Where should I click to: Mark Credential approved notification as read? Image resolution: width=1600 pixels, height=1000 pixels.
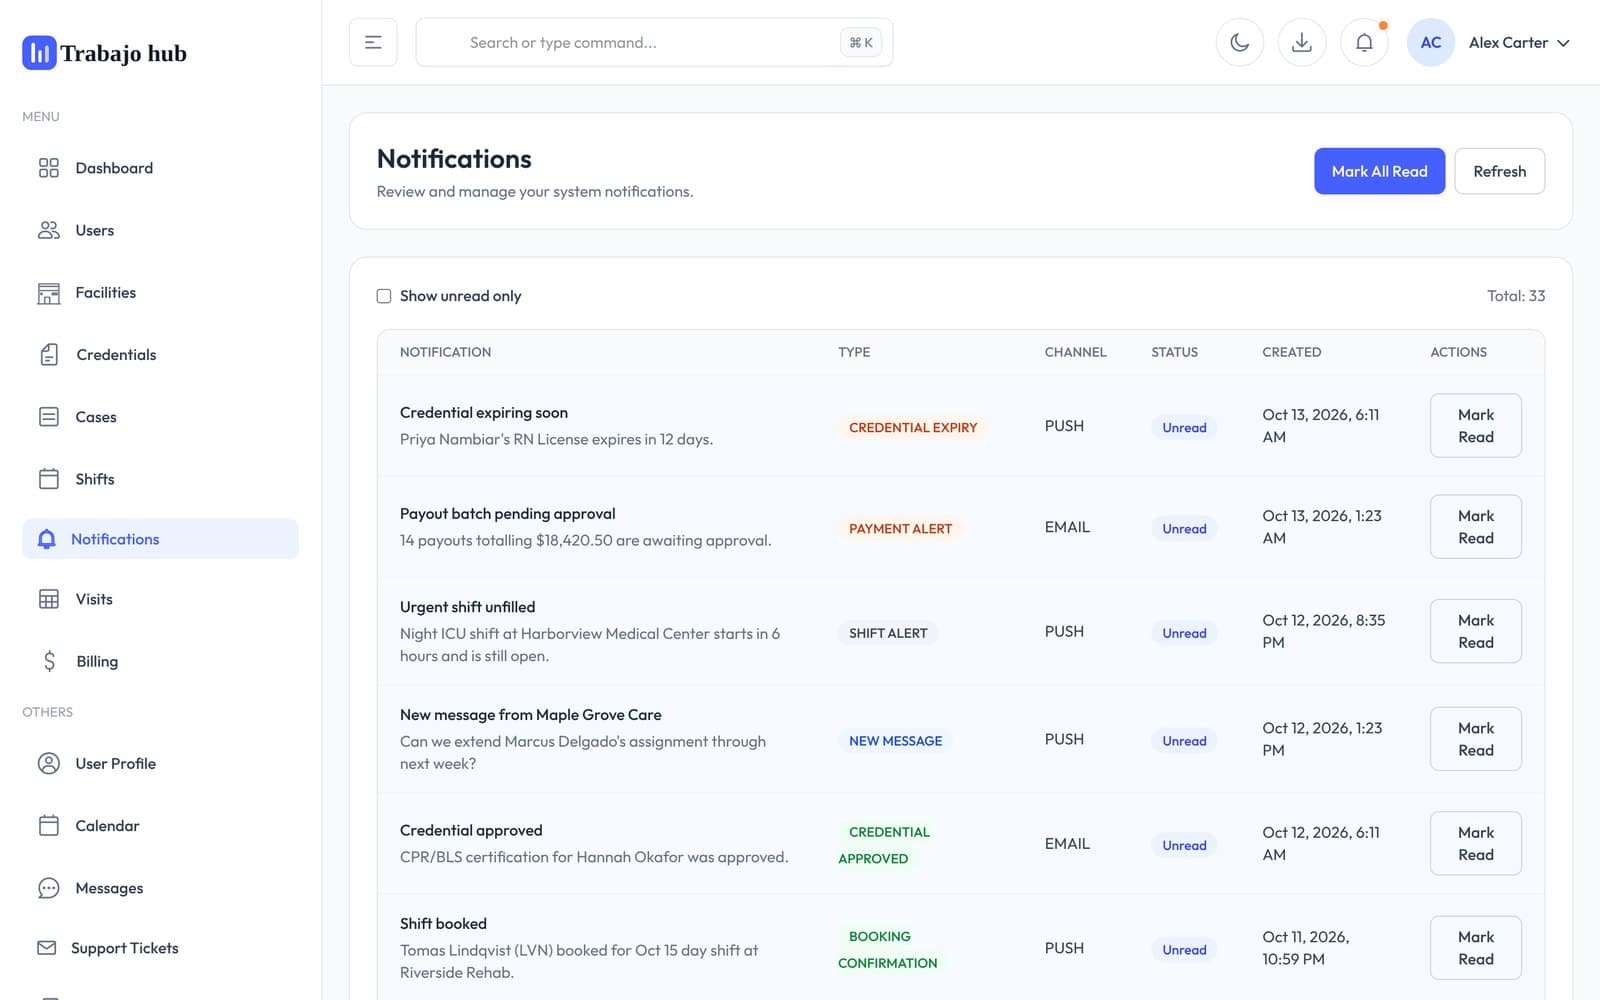[x=1475, y=843]
